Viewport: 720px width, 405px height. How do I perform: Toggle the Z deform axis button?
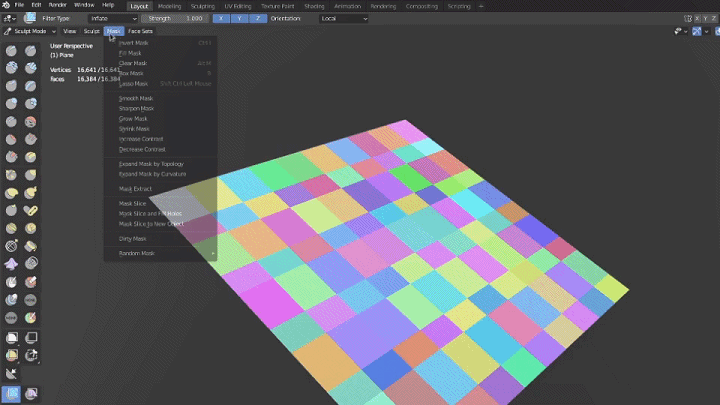[256, 18]
